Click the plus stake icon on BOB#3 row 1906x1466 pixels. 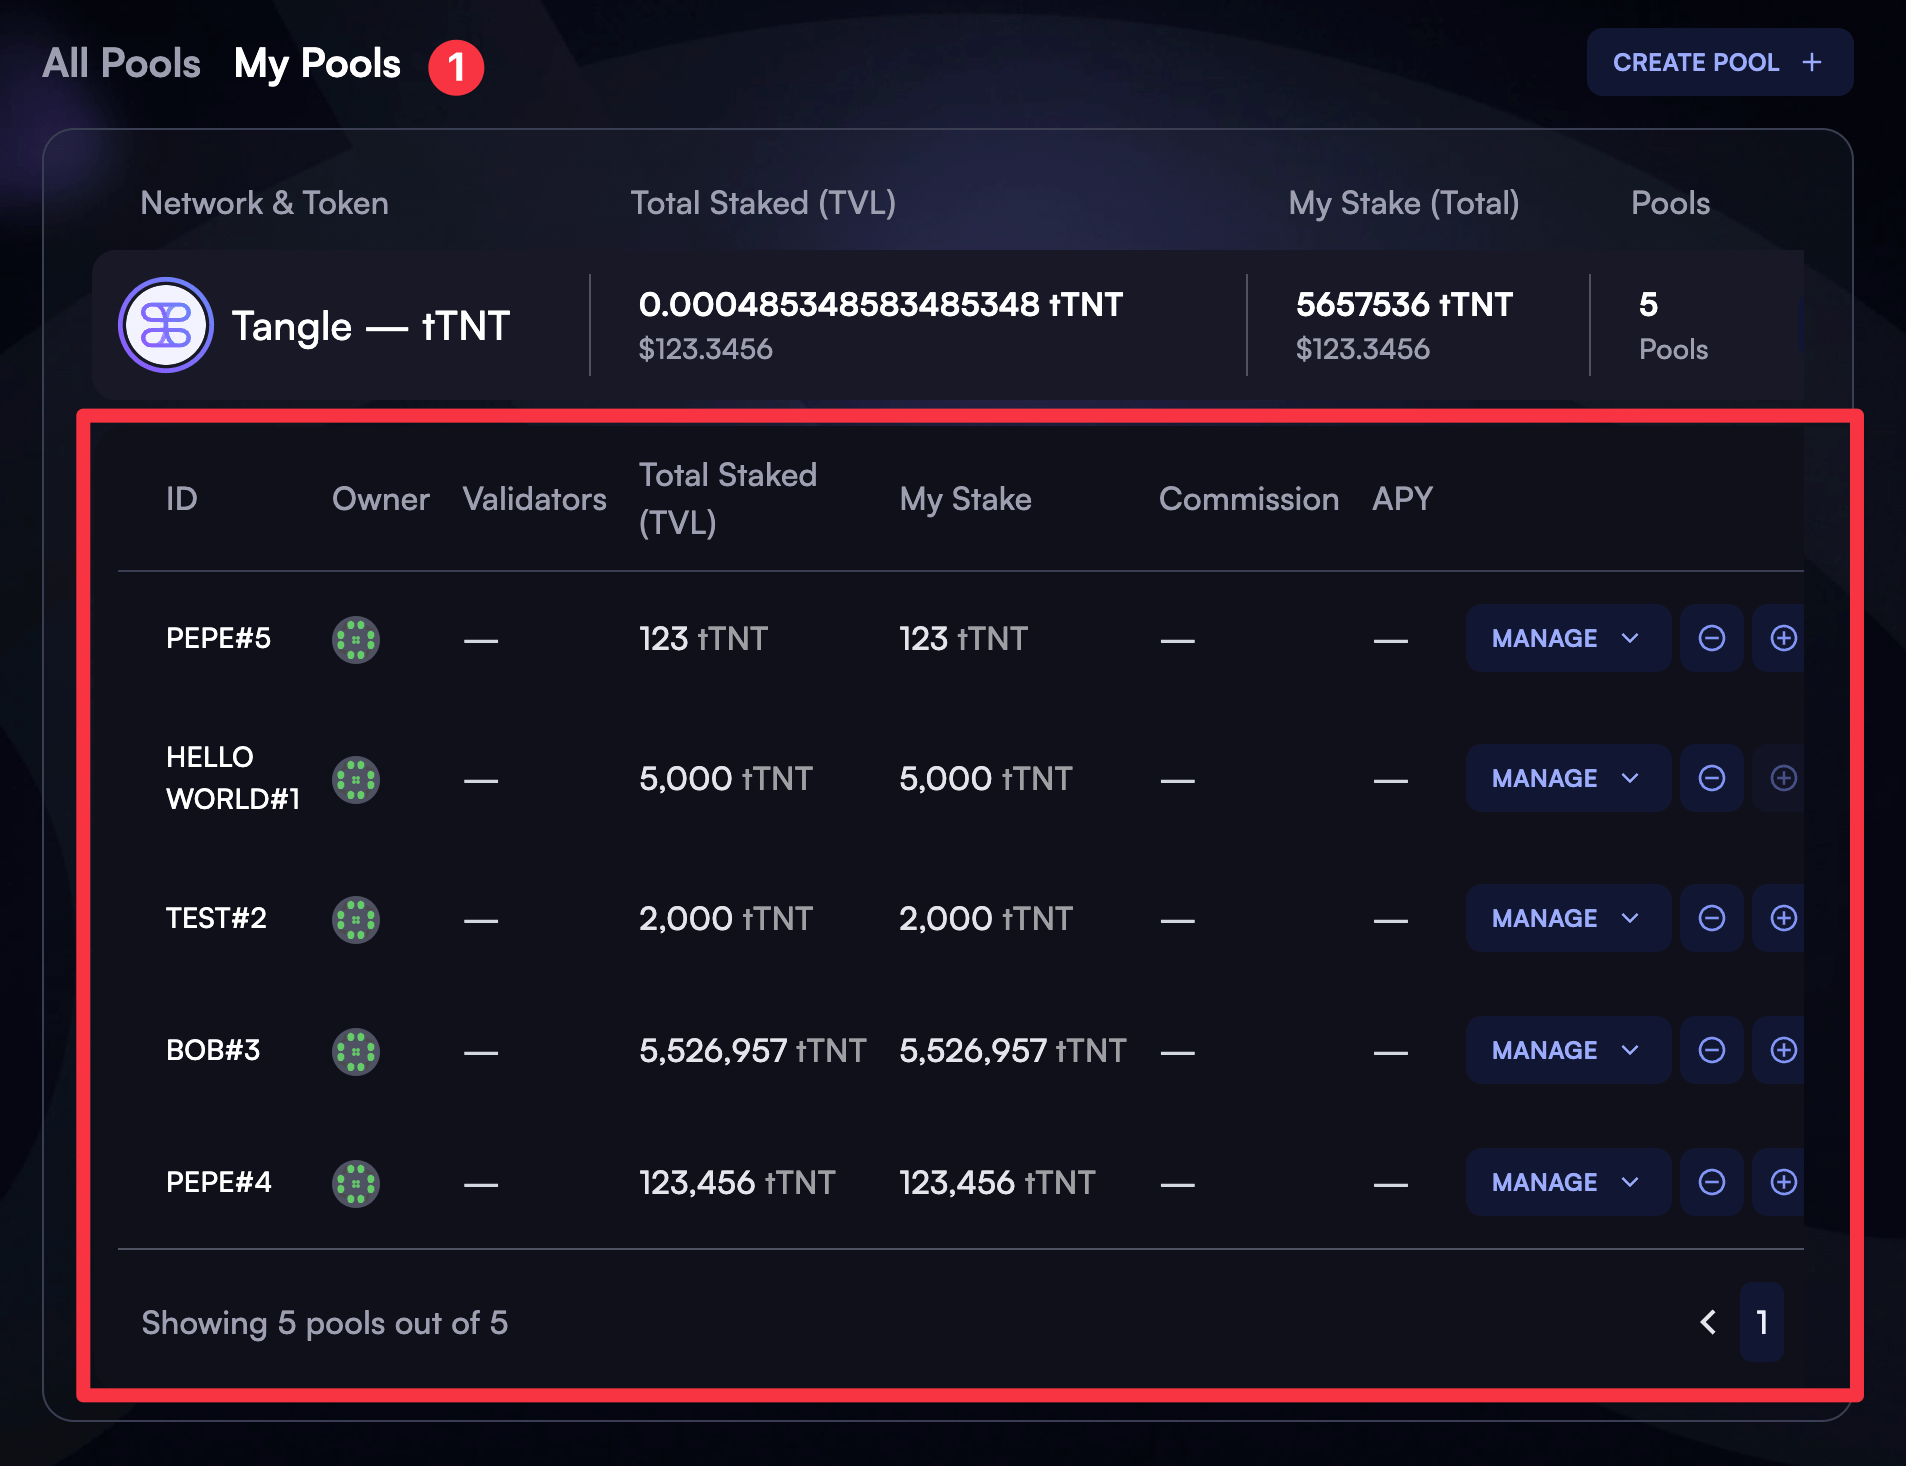(1784, 1050)
